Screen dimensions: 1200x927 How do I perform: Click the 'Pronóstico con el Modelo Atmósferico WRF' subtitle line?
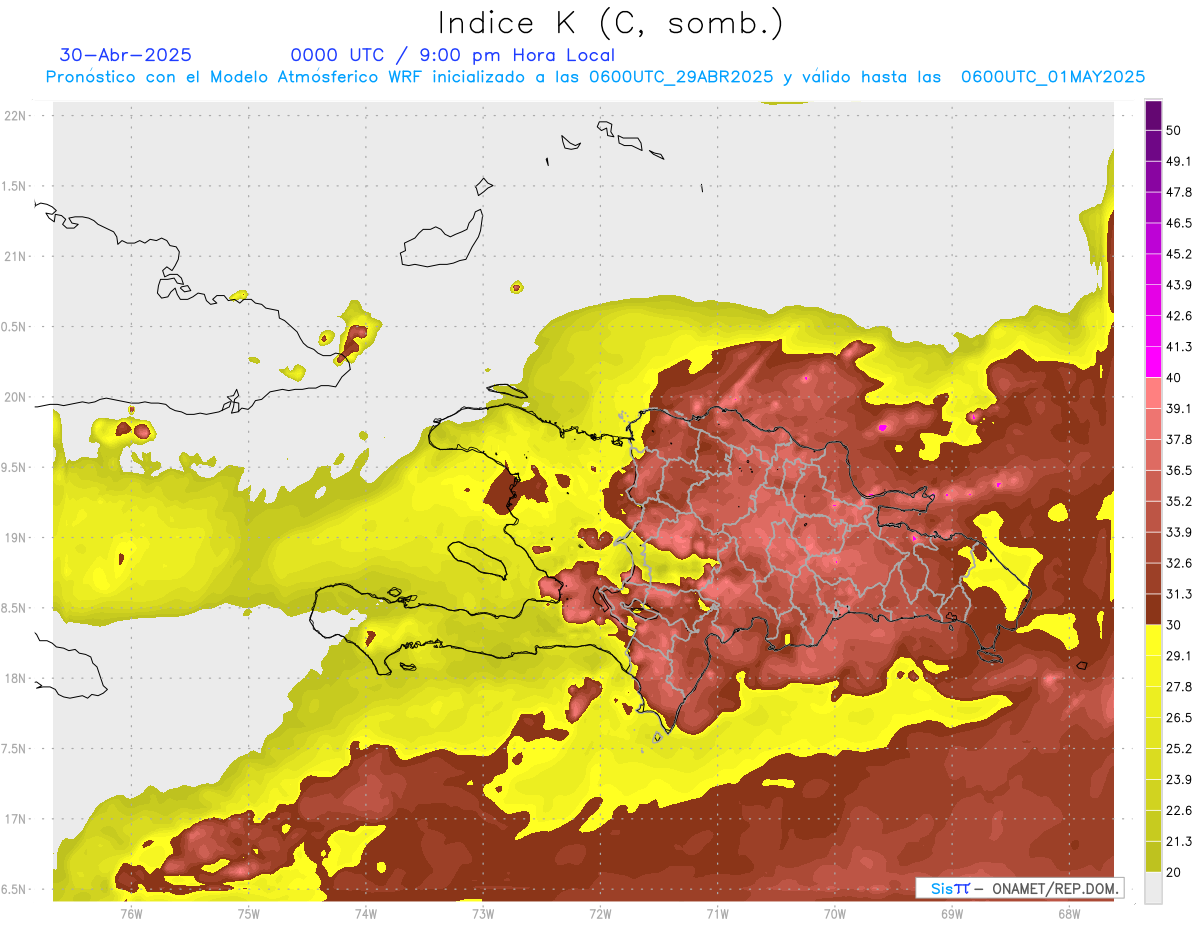tap(595, 77)
